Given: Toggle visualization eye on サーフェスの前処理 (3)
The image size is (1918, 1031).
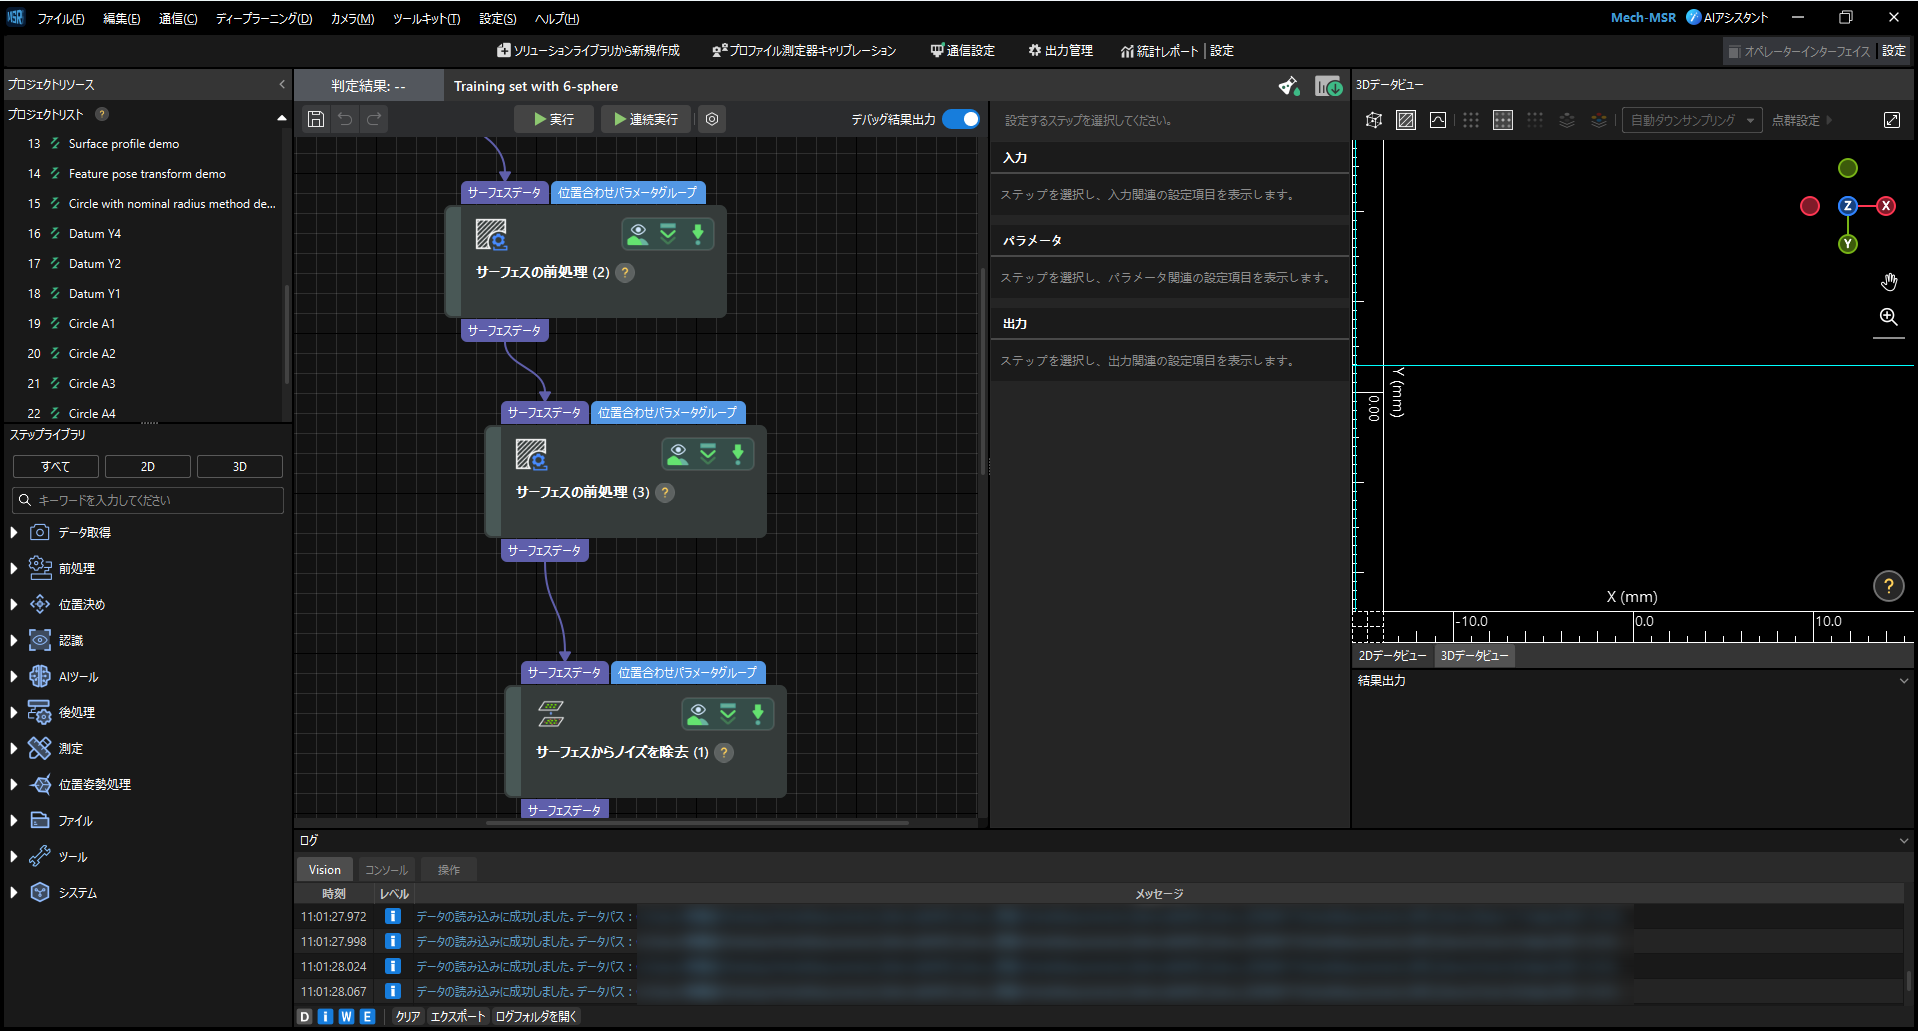Looking at the screenshot, I should (677, 454).
